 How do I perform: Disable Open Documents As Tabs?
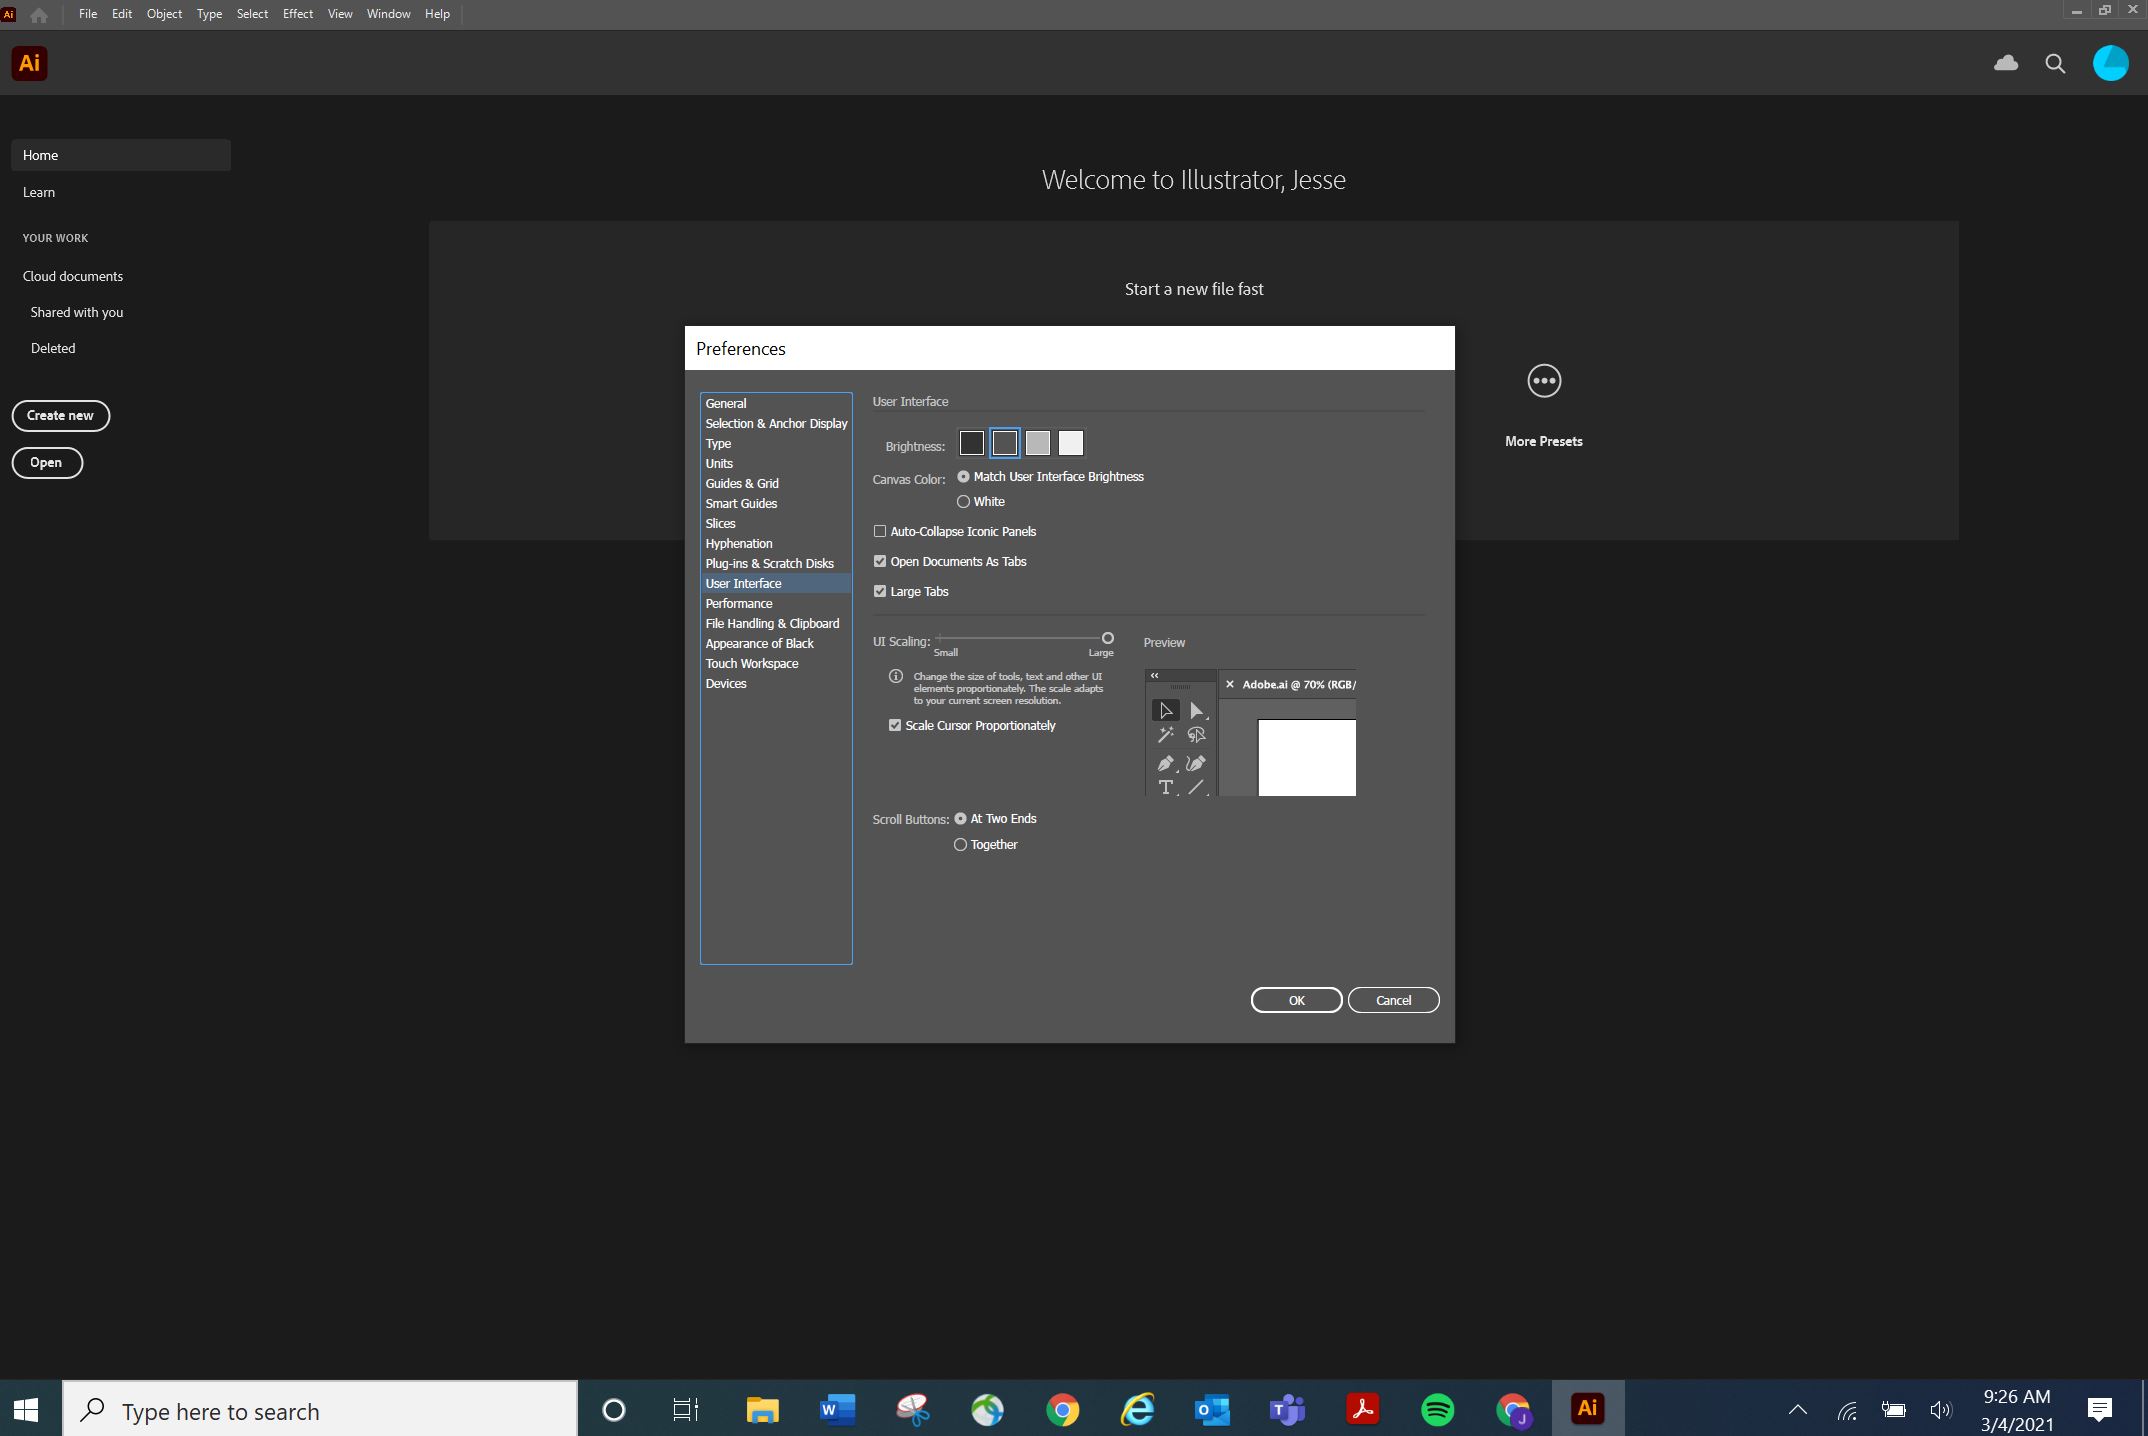[x=880, y=561]
